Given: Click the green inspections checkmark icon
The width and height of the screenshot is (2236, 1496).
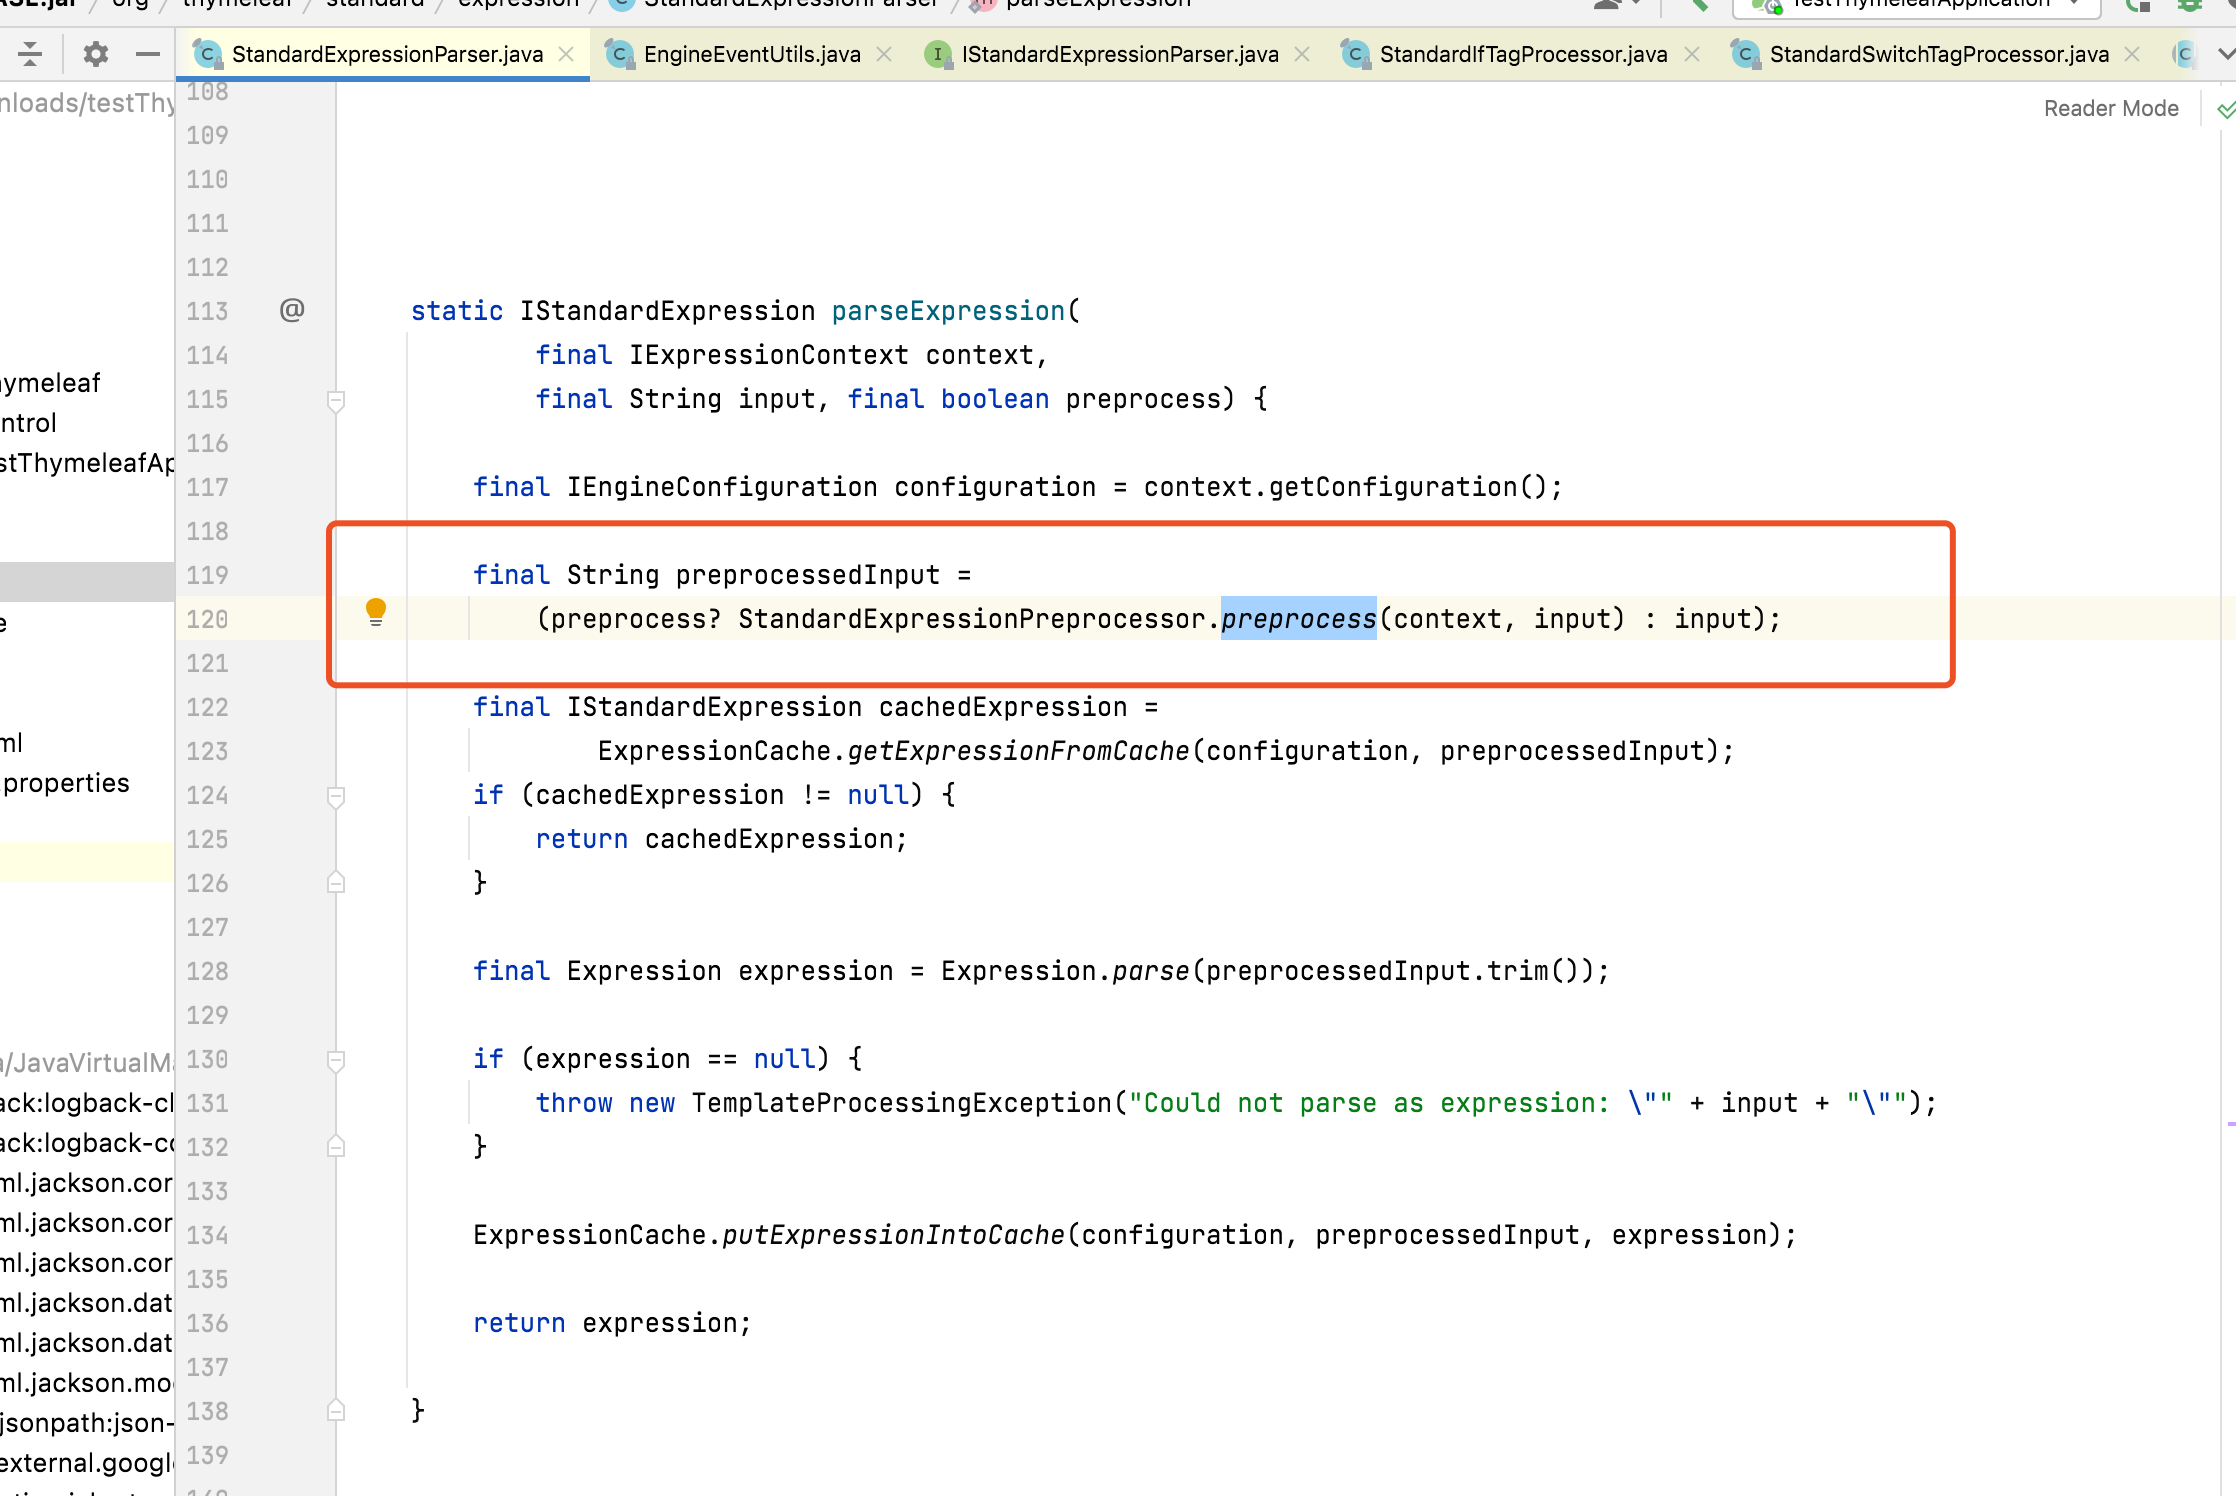Looking at the screenshot, I should click(x=2226, y=109).
